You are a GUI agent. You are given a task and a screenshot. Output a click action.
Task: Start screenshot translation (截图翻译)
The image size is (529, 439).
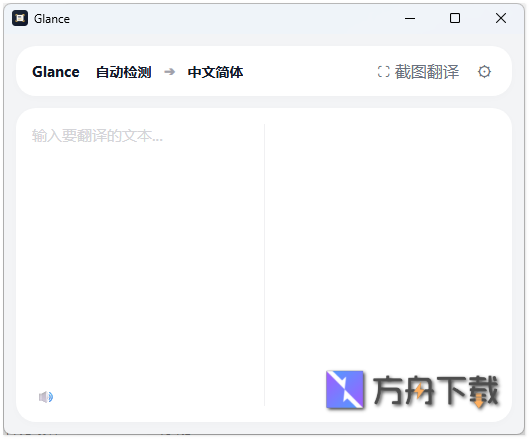418,72
